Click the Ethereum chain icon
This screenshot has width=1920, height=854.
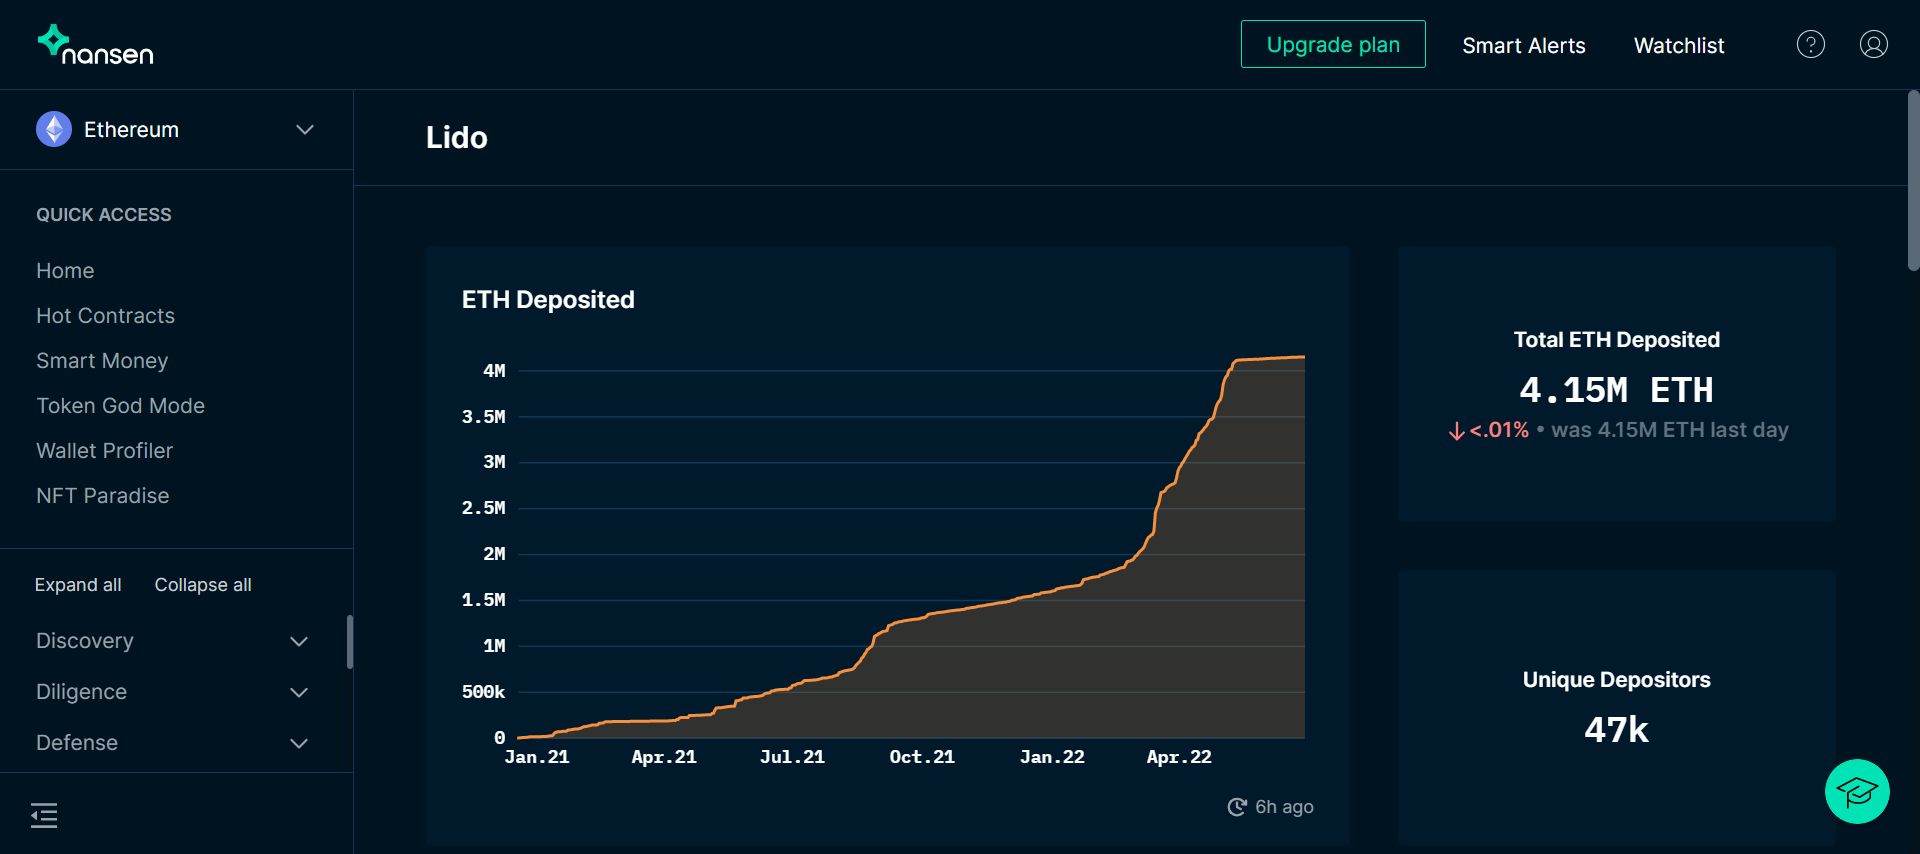tap(54, 129)
